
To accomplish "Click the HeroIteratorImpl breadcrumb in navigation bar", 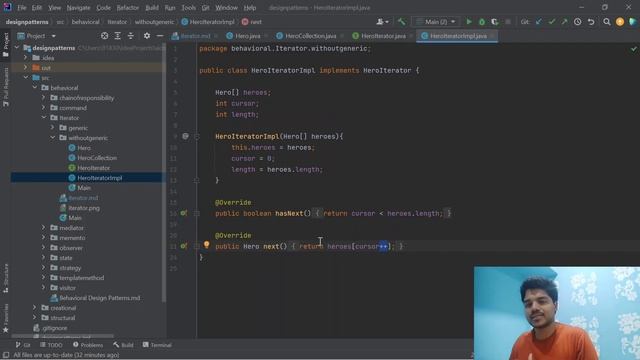I will pyautogui.click(x=208, y=22).
